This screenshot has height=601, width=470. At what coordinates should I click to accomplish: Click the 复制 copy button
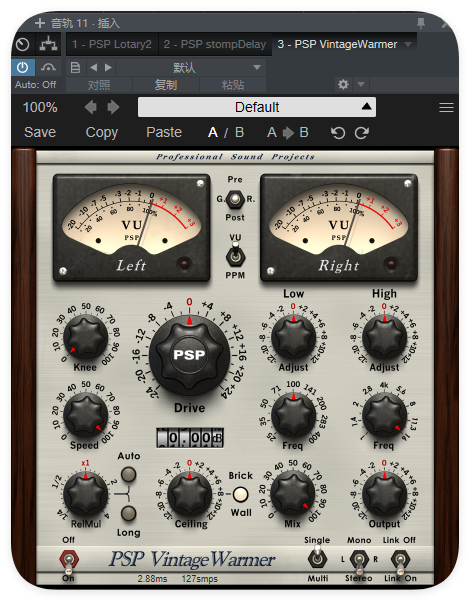[166, 85]
